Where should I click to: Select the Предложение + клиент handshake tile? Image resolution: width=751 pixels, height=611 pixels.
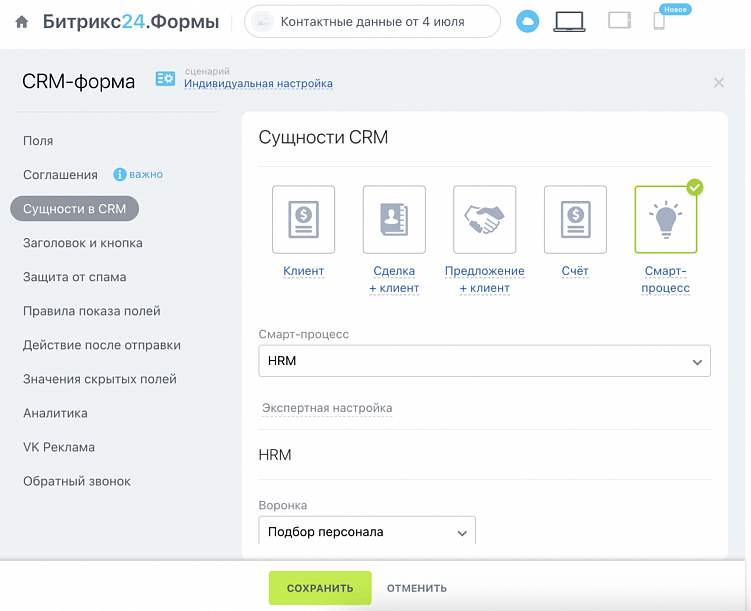pos(484,219)
